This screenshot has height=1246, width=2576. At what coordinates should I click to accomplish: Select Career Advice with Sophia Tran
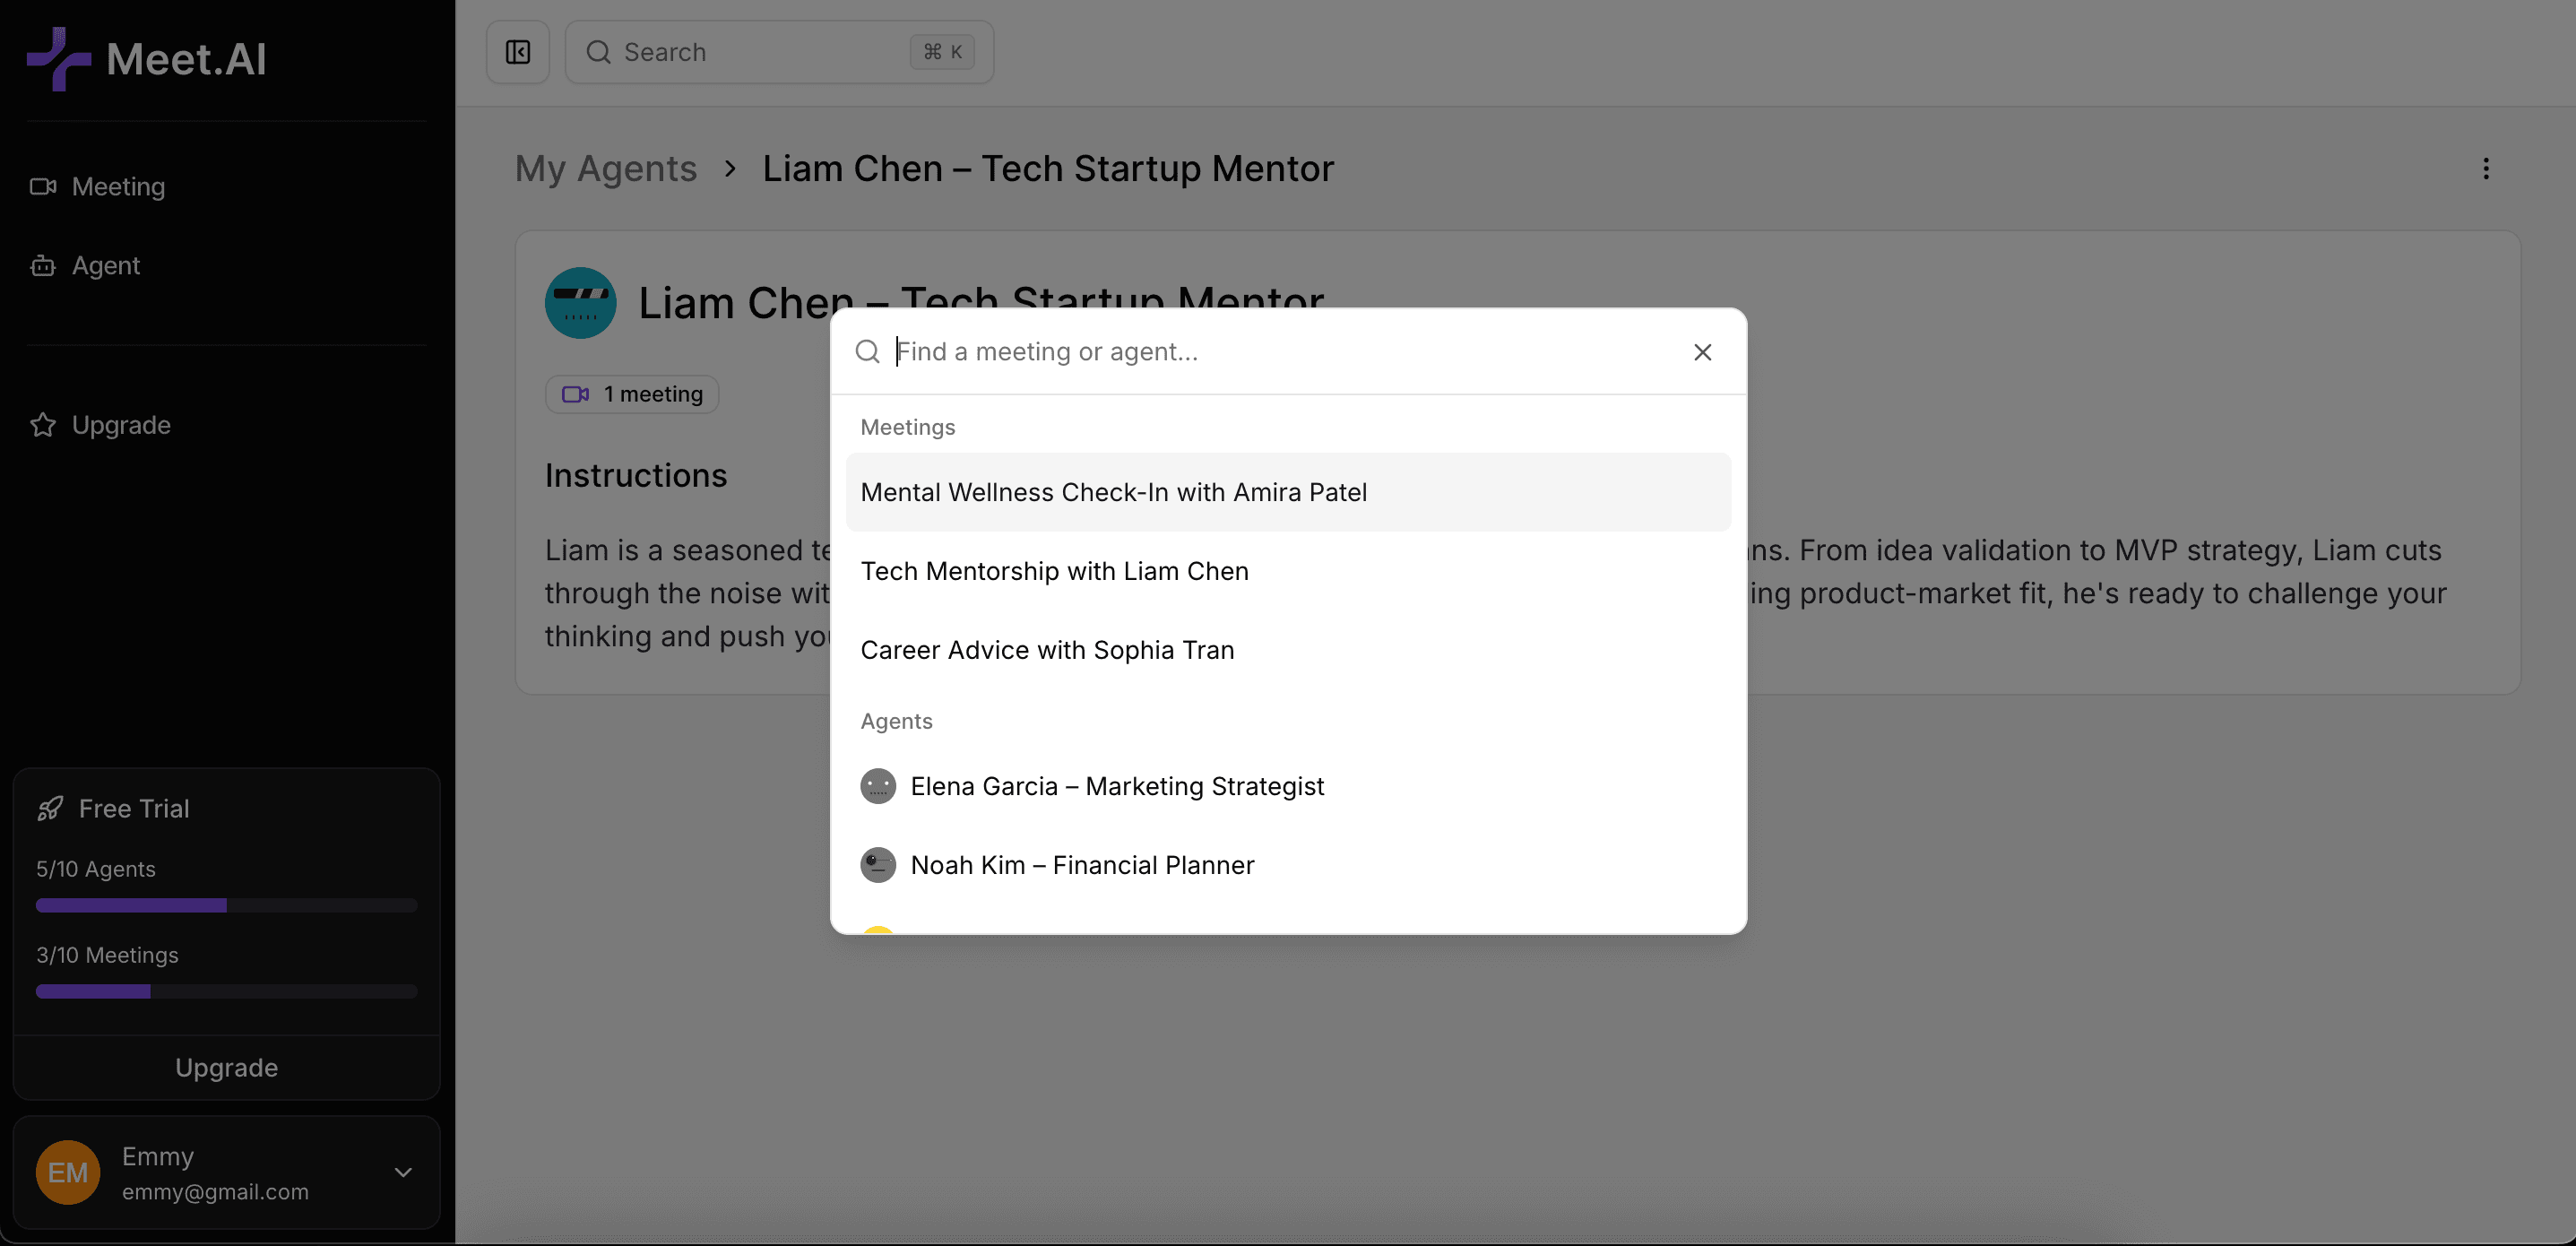[x=1046, y=650]
